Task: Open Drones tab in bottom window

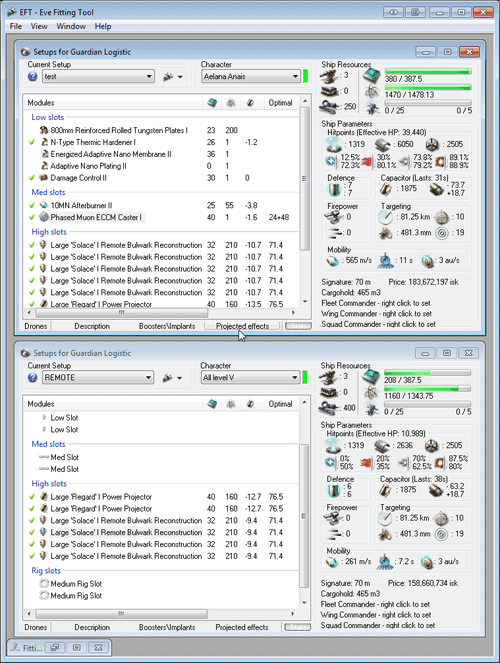Action: point(36,627)
